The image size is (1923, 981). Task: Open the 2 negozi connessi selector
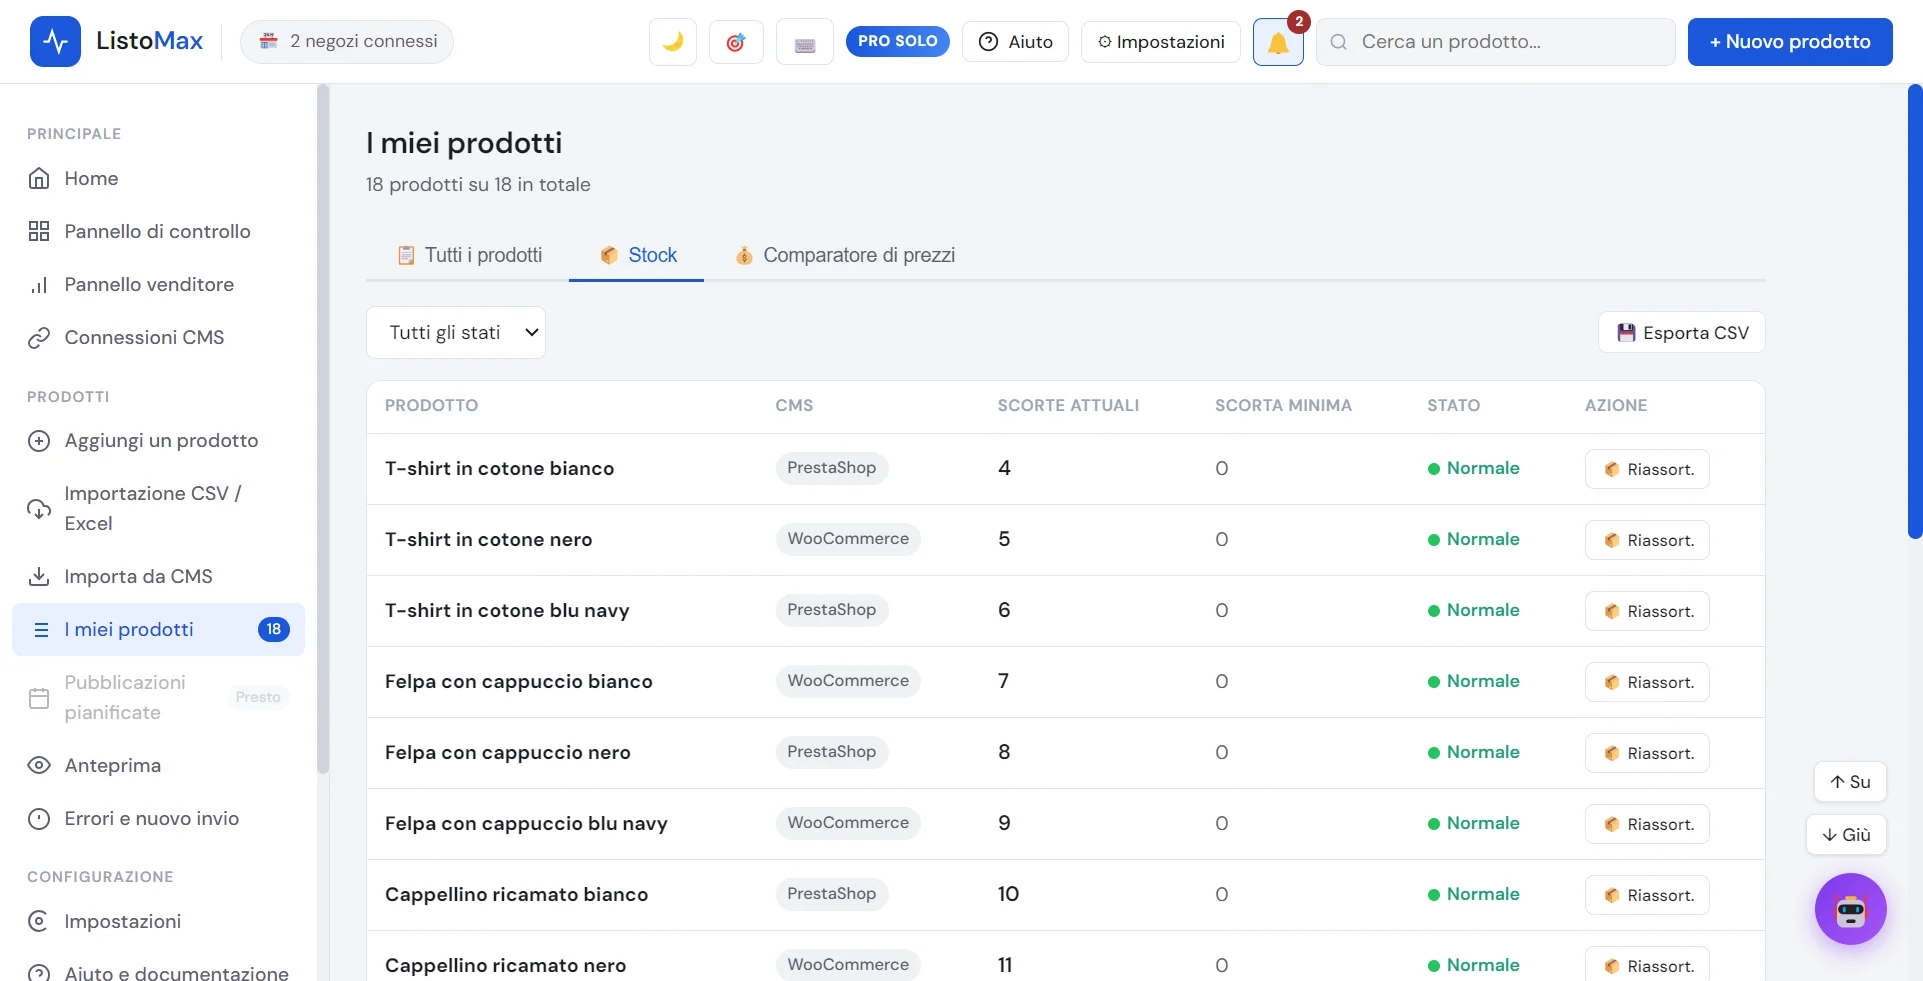click(x=347, y=41)
